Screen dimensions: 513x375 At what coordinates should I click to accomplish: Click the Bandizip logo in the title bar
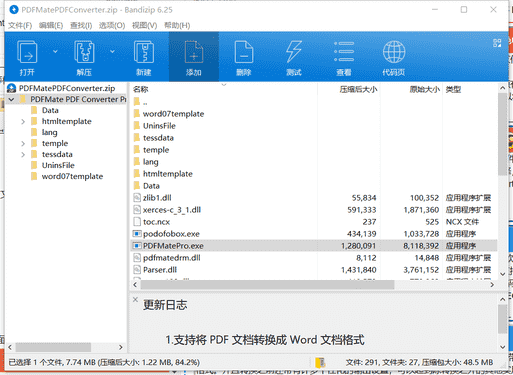14,10
